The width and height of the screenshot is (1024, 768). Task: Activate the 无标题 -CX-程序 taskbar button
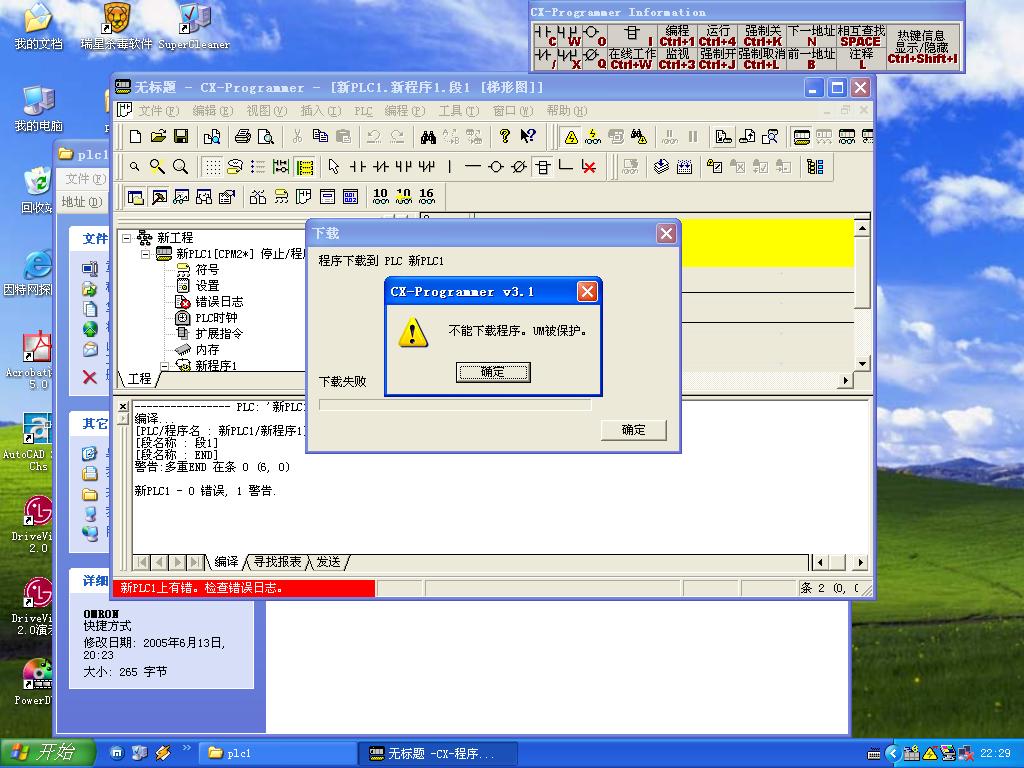click(438, 753)
